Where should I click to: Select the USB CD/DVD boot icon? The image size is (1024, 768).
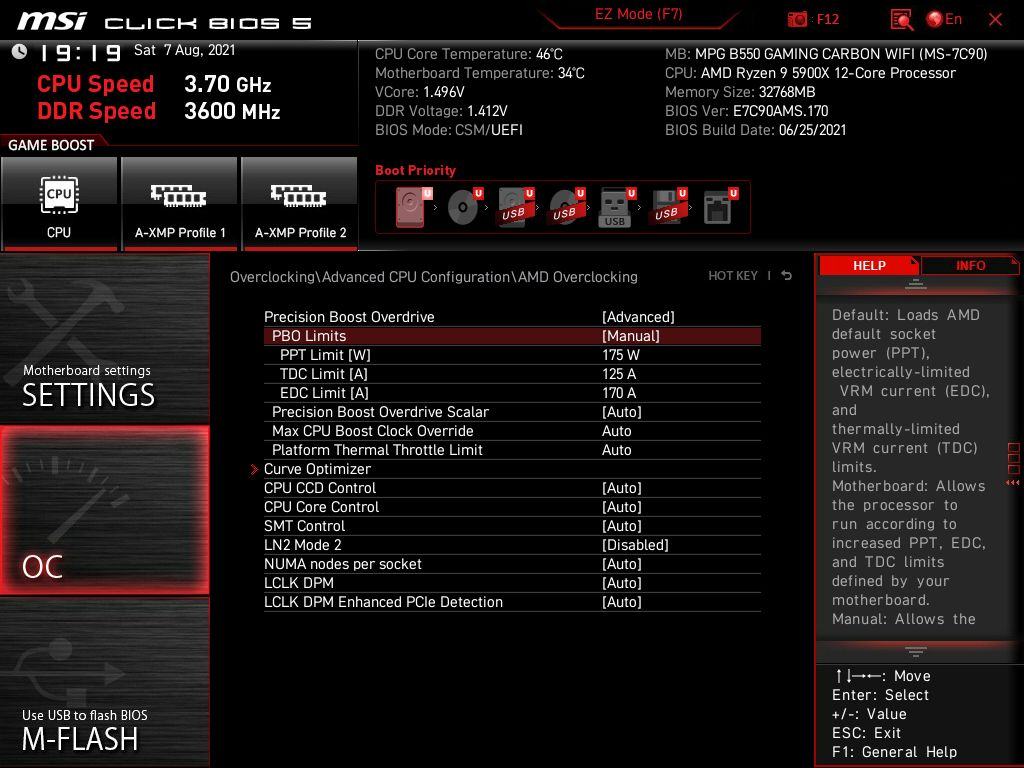pos(566,207)
